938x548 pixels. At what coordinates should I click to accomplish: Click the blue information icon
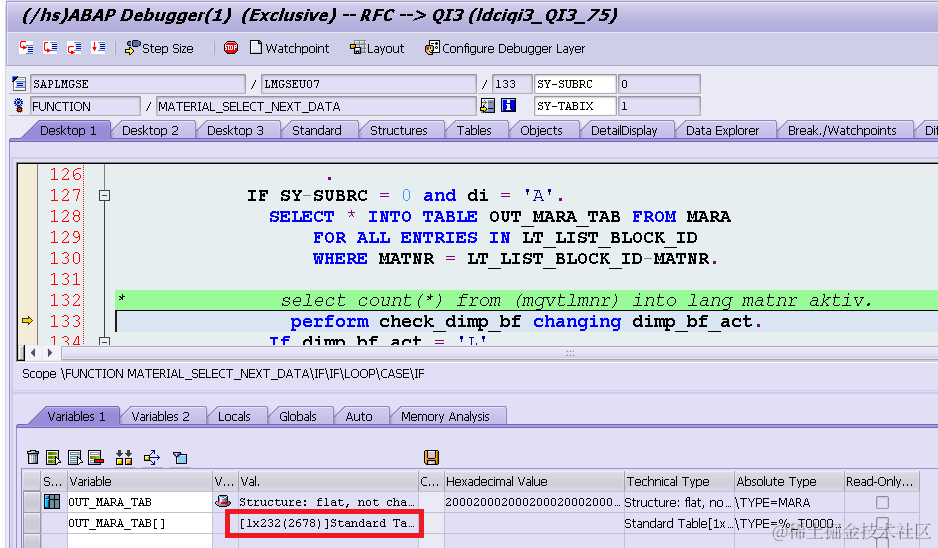[x=508, y=106]
